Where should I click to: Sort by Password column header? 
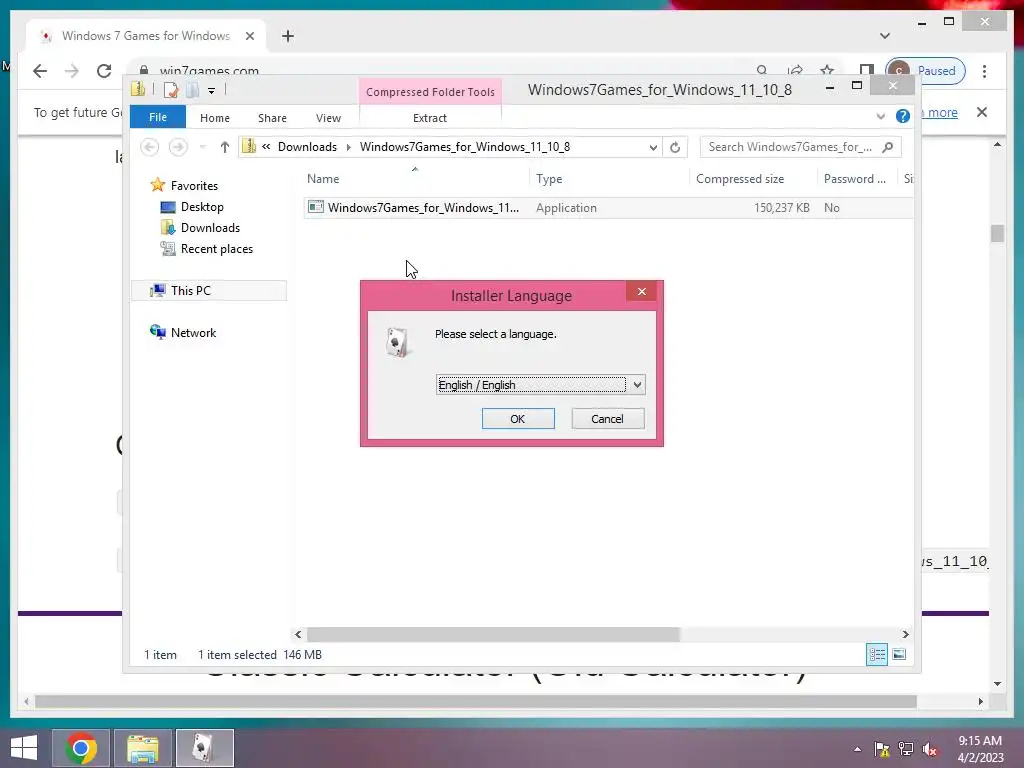pos(854,178)
